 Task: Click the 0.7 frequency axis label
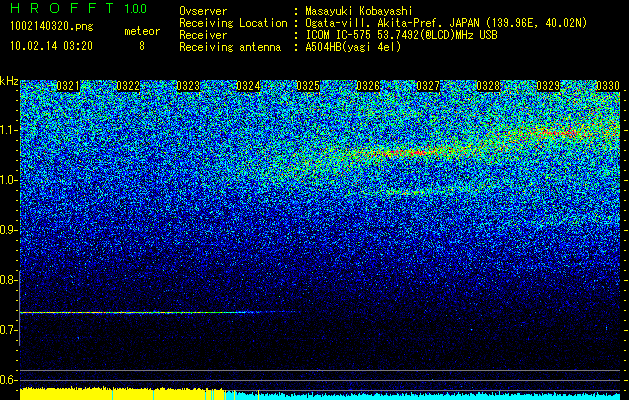coord(8,330)
